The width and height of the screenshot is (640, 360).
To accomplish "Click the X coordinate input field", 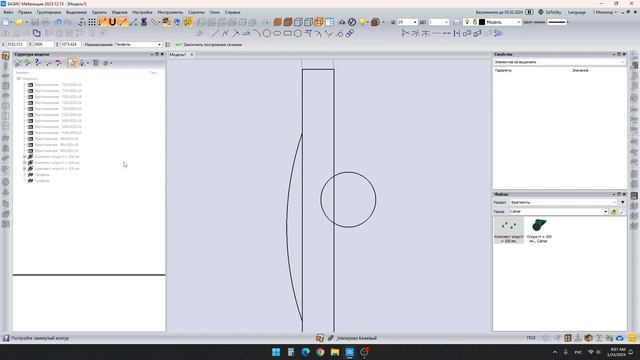I will click(17, 44).
